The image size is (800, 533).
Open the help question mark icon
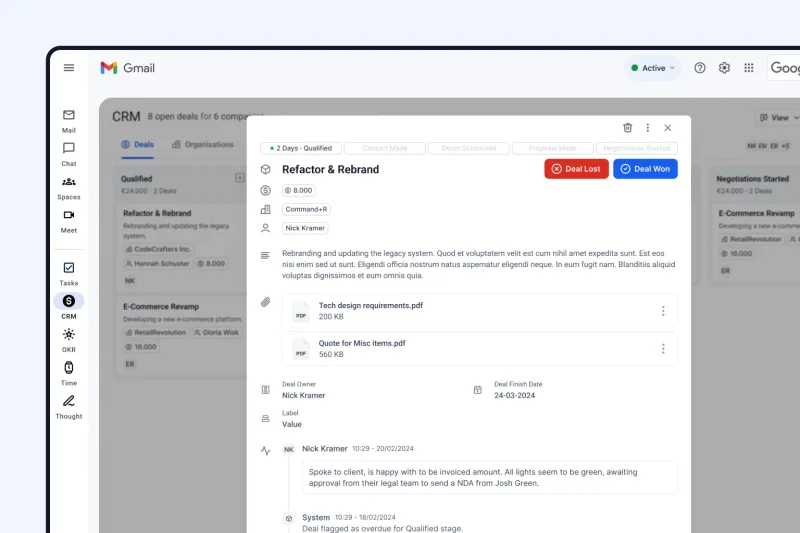700,68
